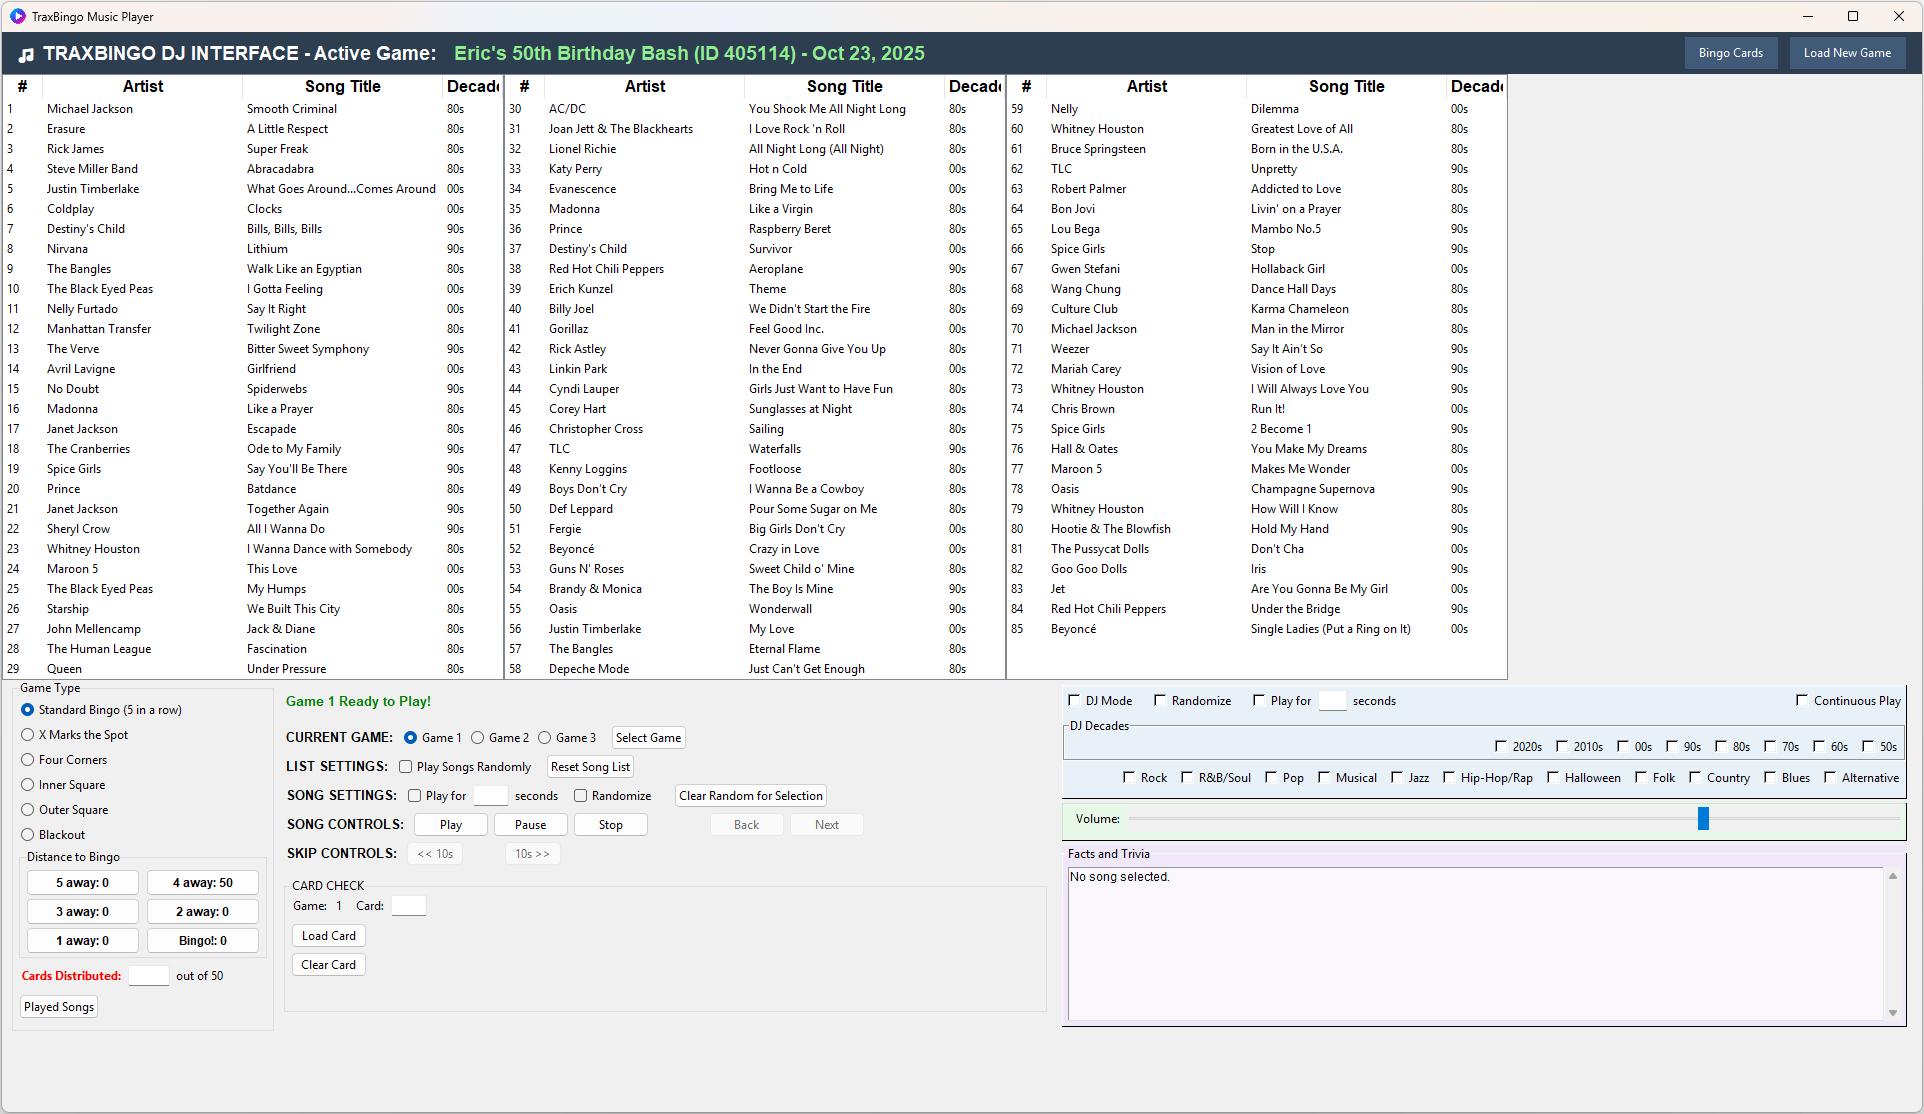This screenshot has width=1924, height=1114.
Task: Click the TraxBingo app icon in title bar
Action: pos(17,16)
